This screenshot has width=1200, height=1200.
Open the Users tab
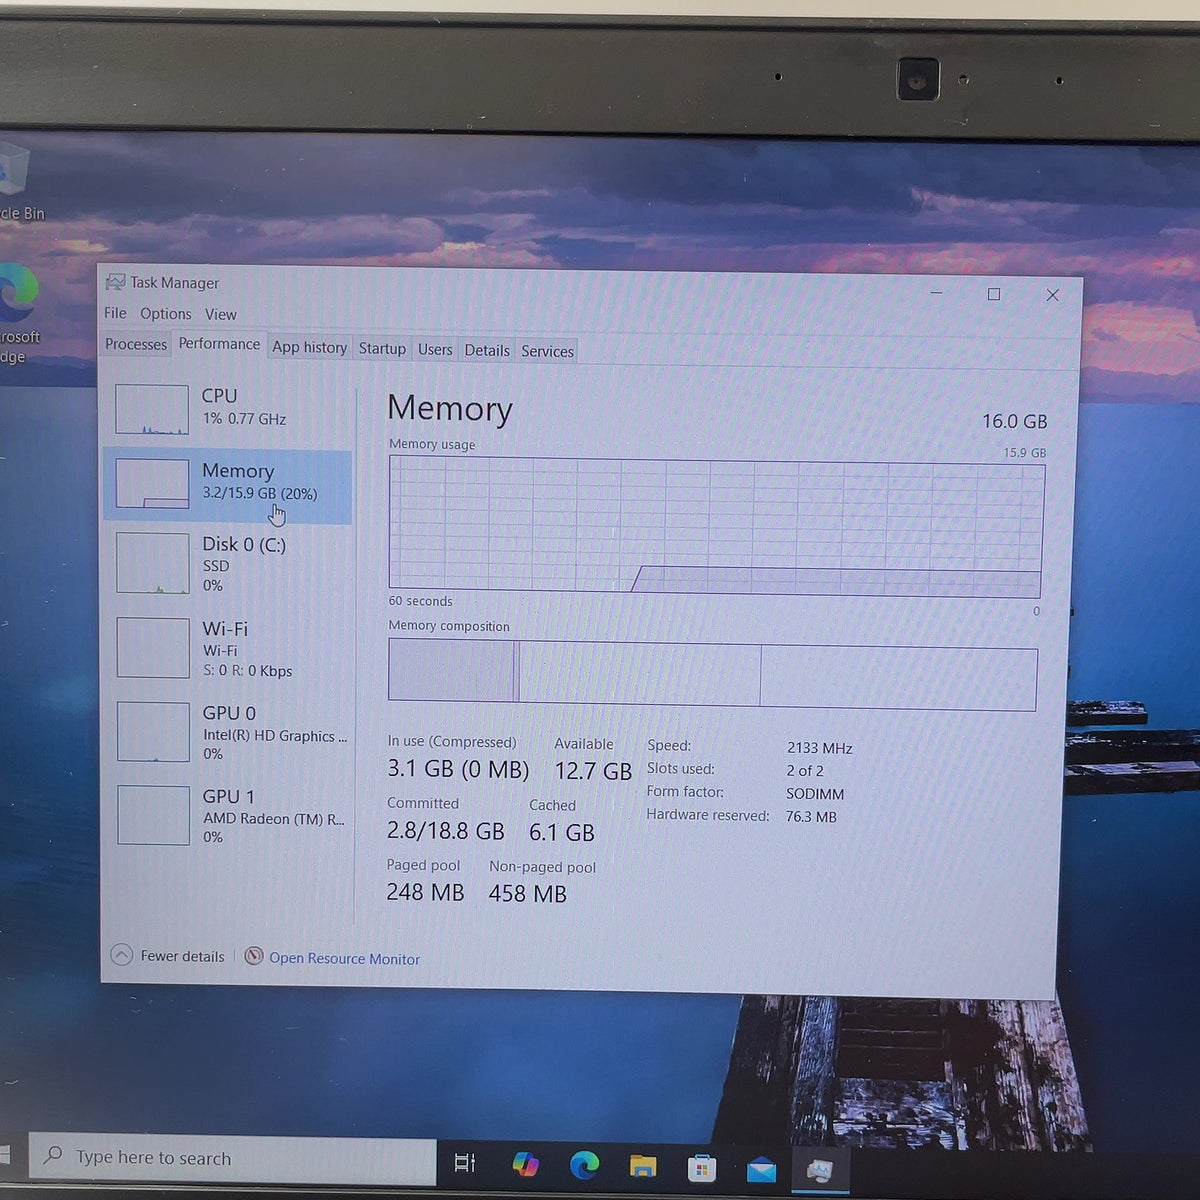tap(435, 349)
